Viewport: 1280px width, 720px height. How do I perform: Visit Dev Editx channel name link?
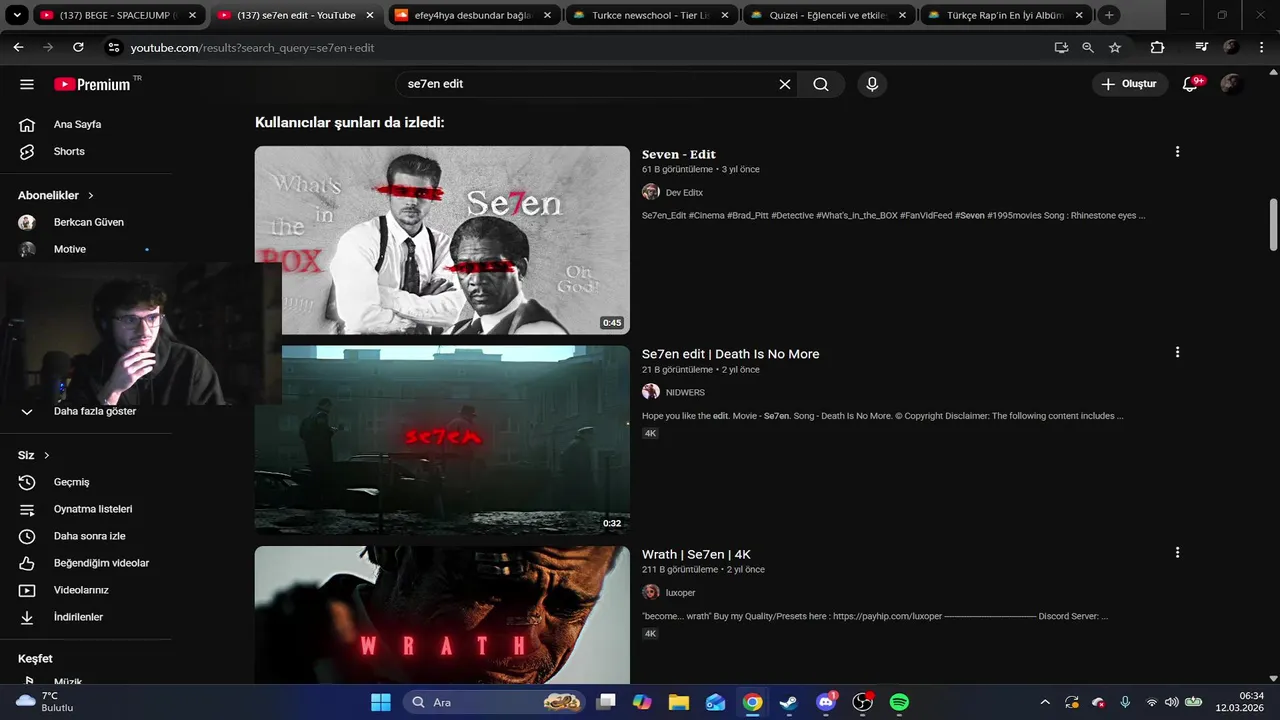684,192
